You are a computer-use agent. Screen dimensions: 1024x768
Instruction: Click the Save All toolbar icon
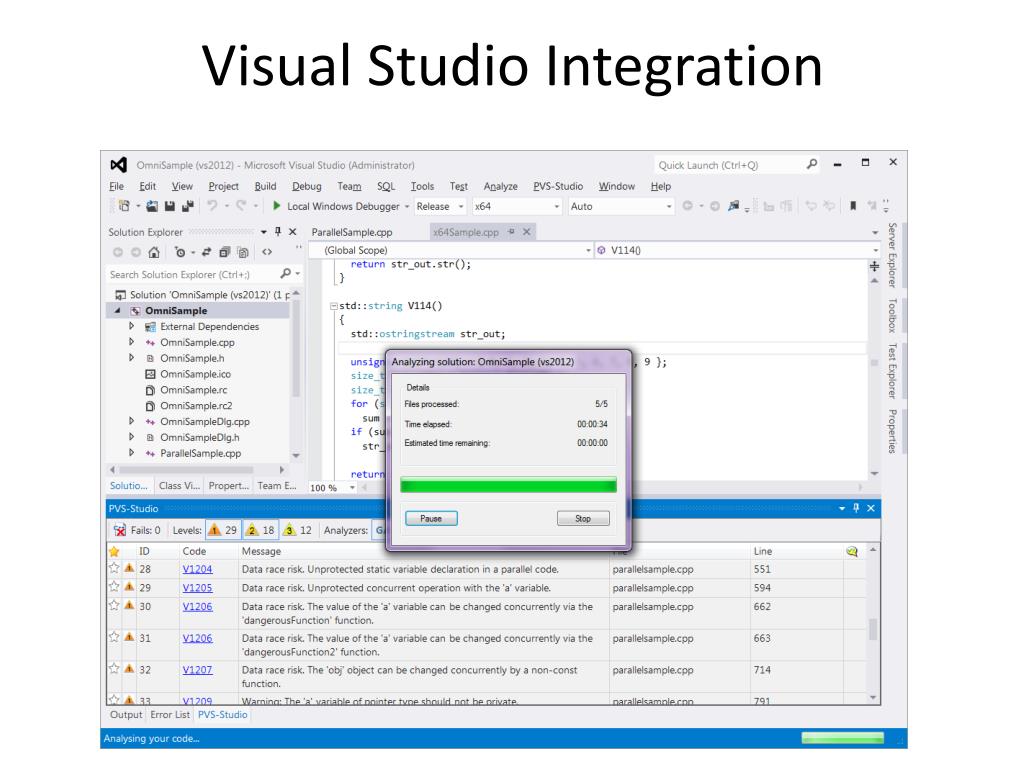[x=188, y=206]
